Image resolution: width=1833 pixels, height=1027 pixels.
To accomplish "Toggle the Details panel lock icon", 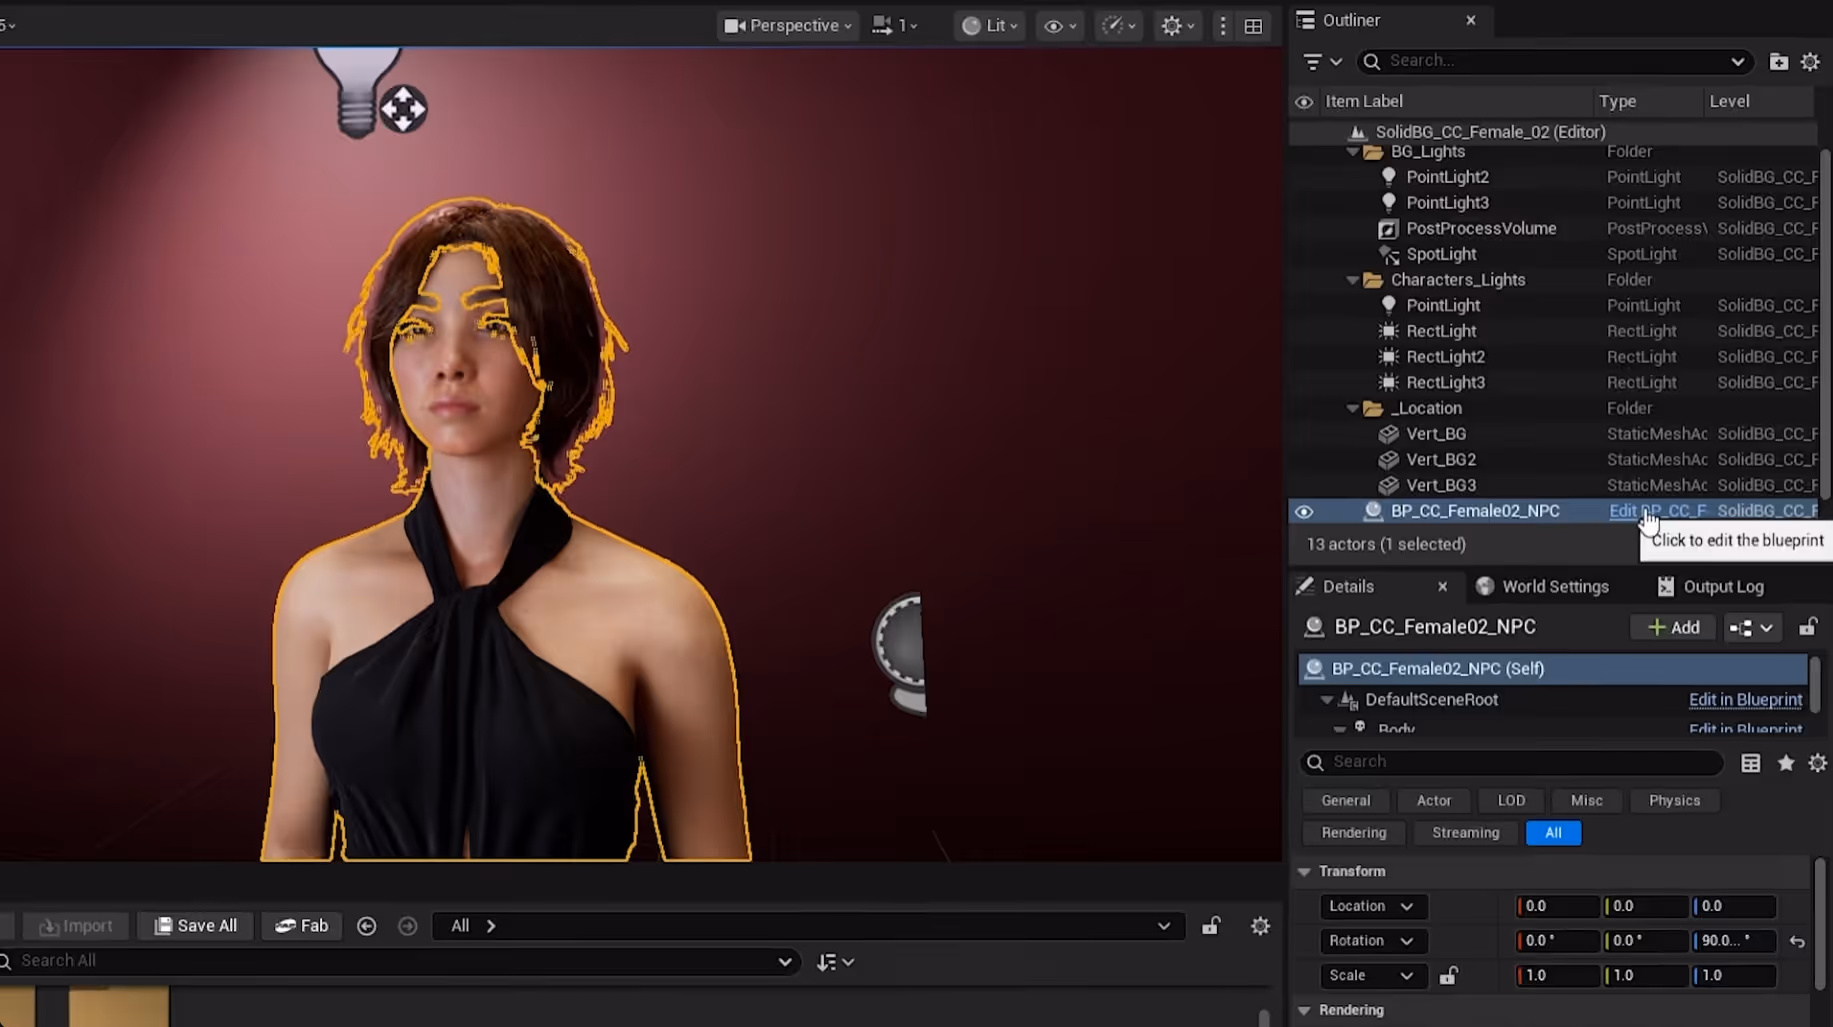I will 1808,627.
